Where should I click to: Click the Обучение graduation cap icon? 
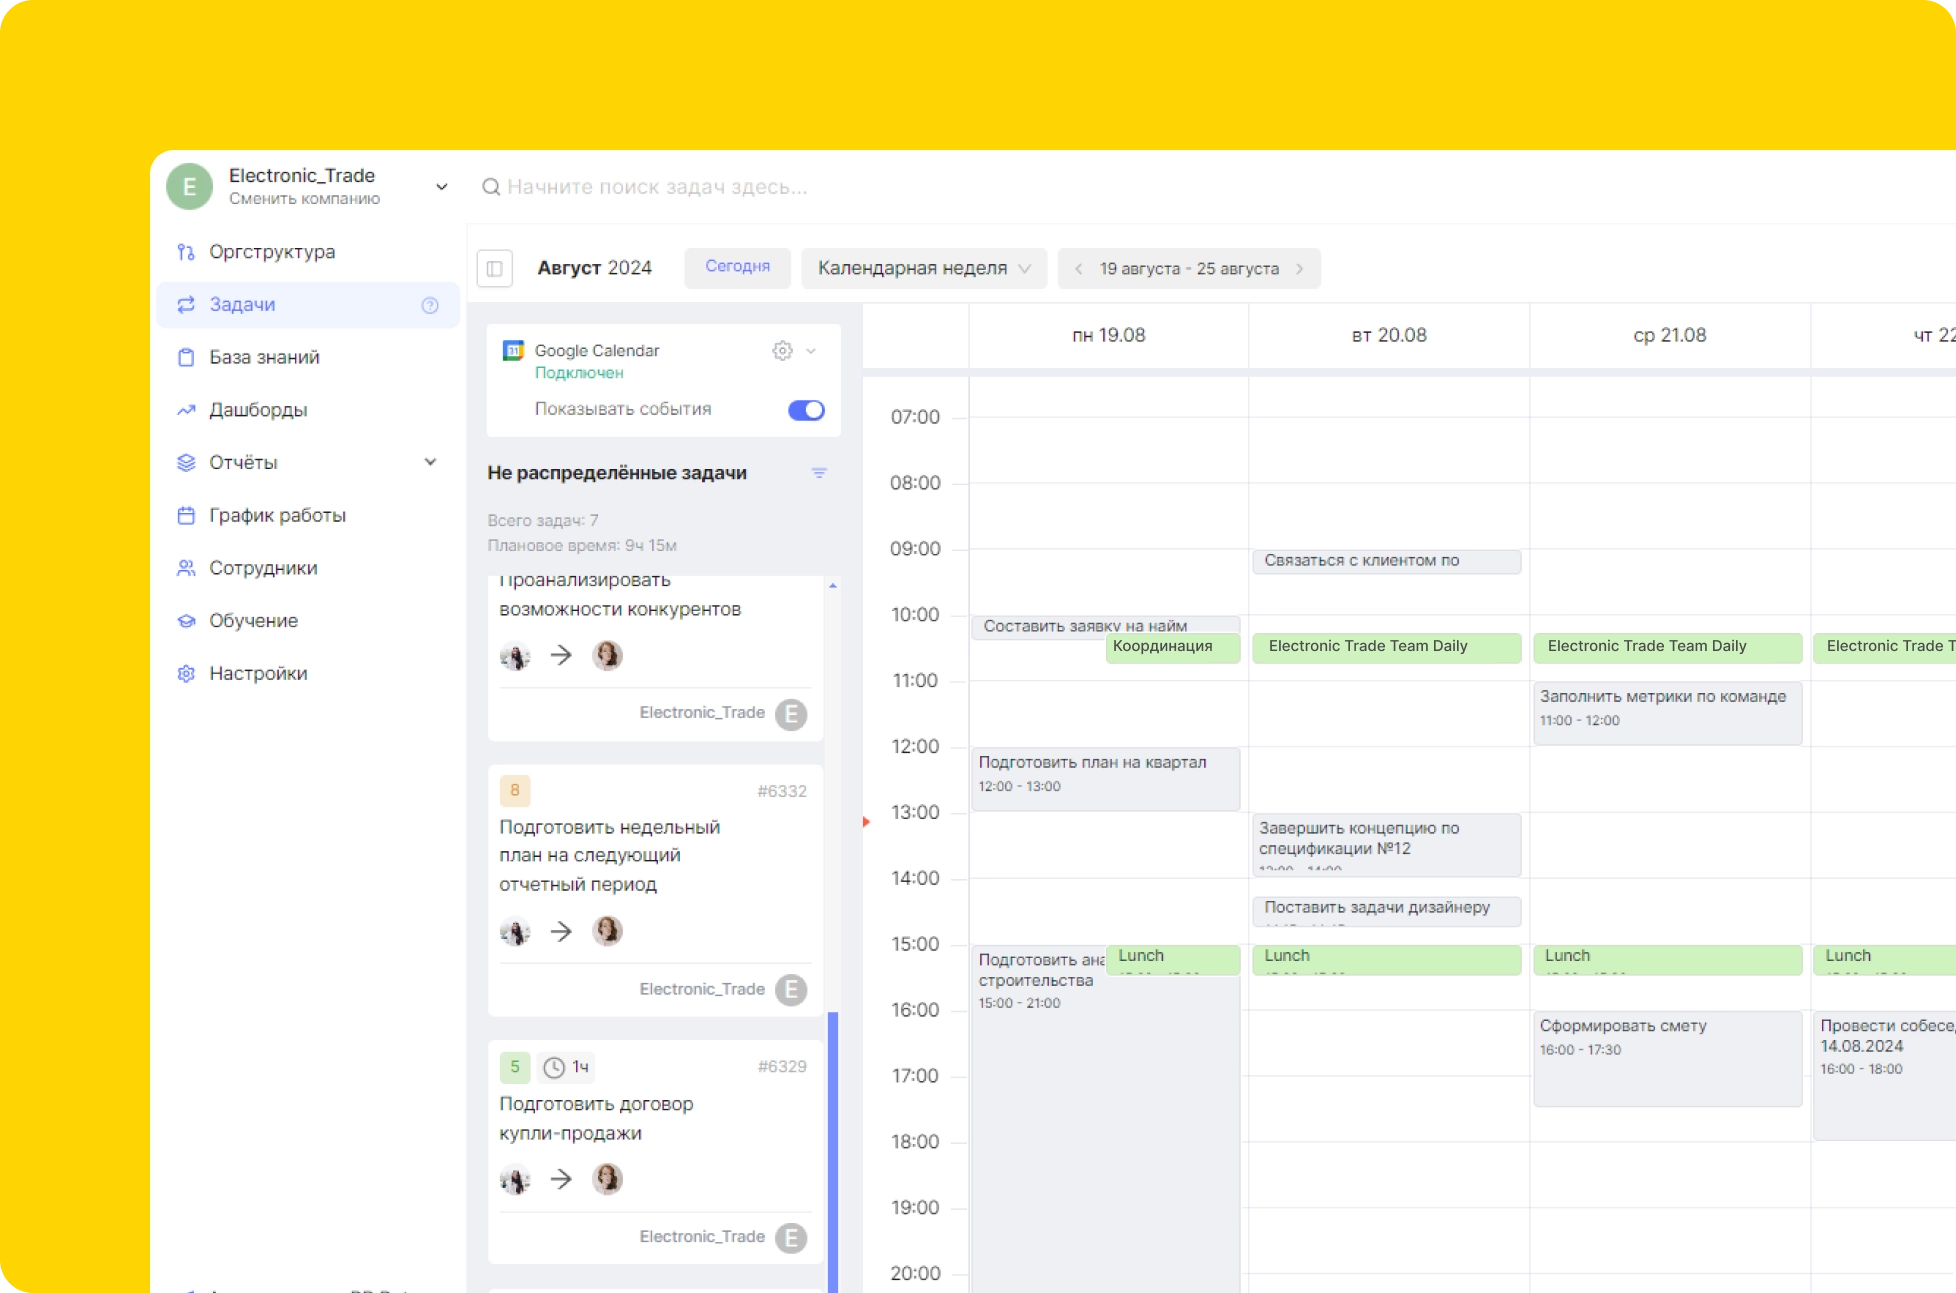pyautogui.click(x=186, y=621)
